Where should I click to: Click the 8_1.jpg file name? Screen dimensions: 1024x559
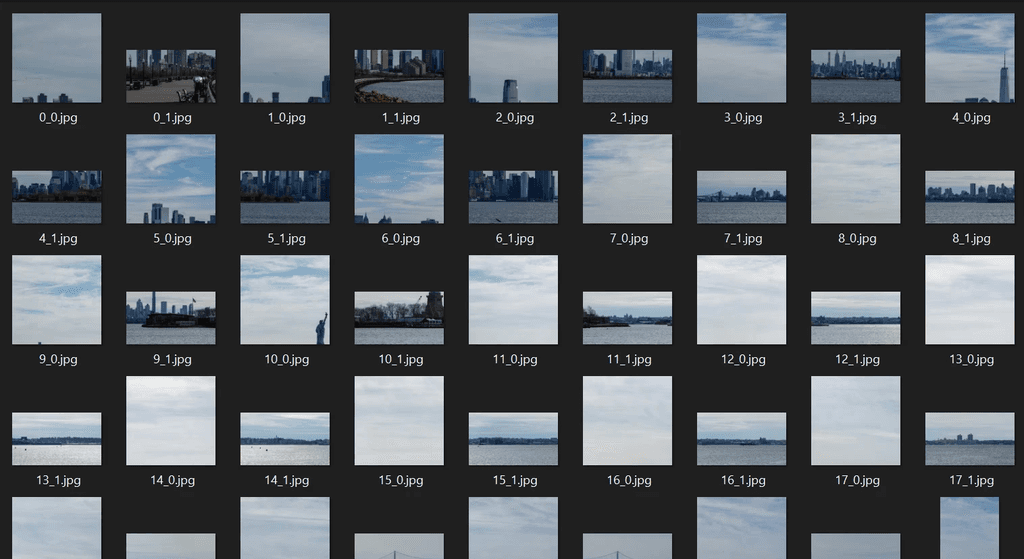click(971, 239)
